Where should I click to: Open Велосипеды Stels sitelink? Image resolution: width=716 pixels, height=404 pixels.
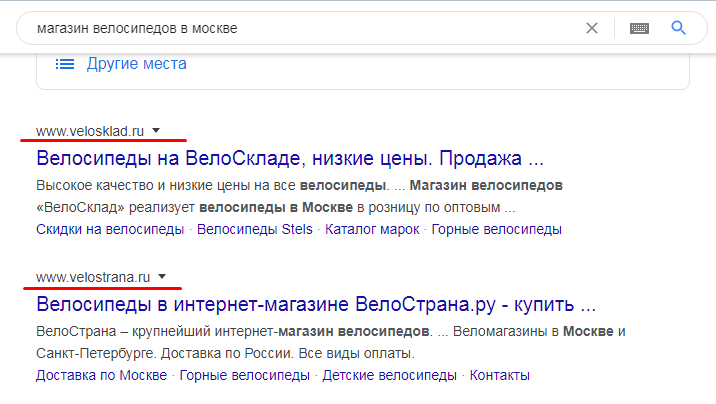pos(256,229)
